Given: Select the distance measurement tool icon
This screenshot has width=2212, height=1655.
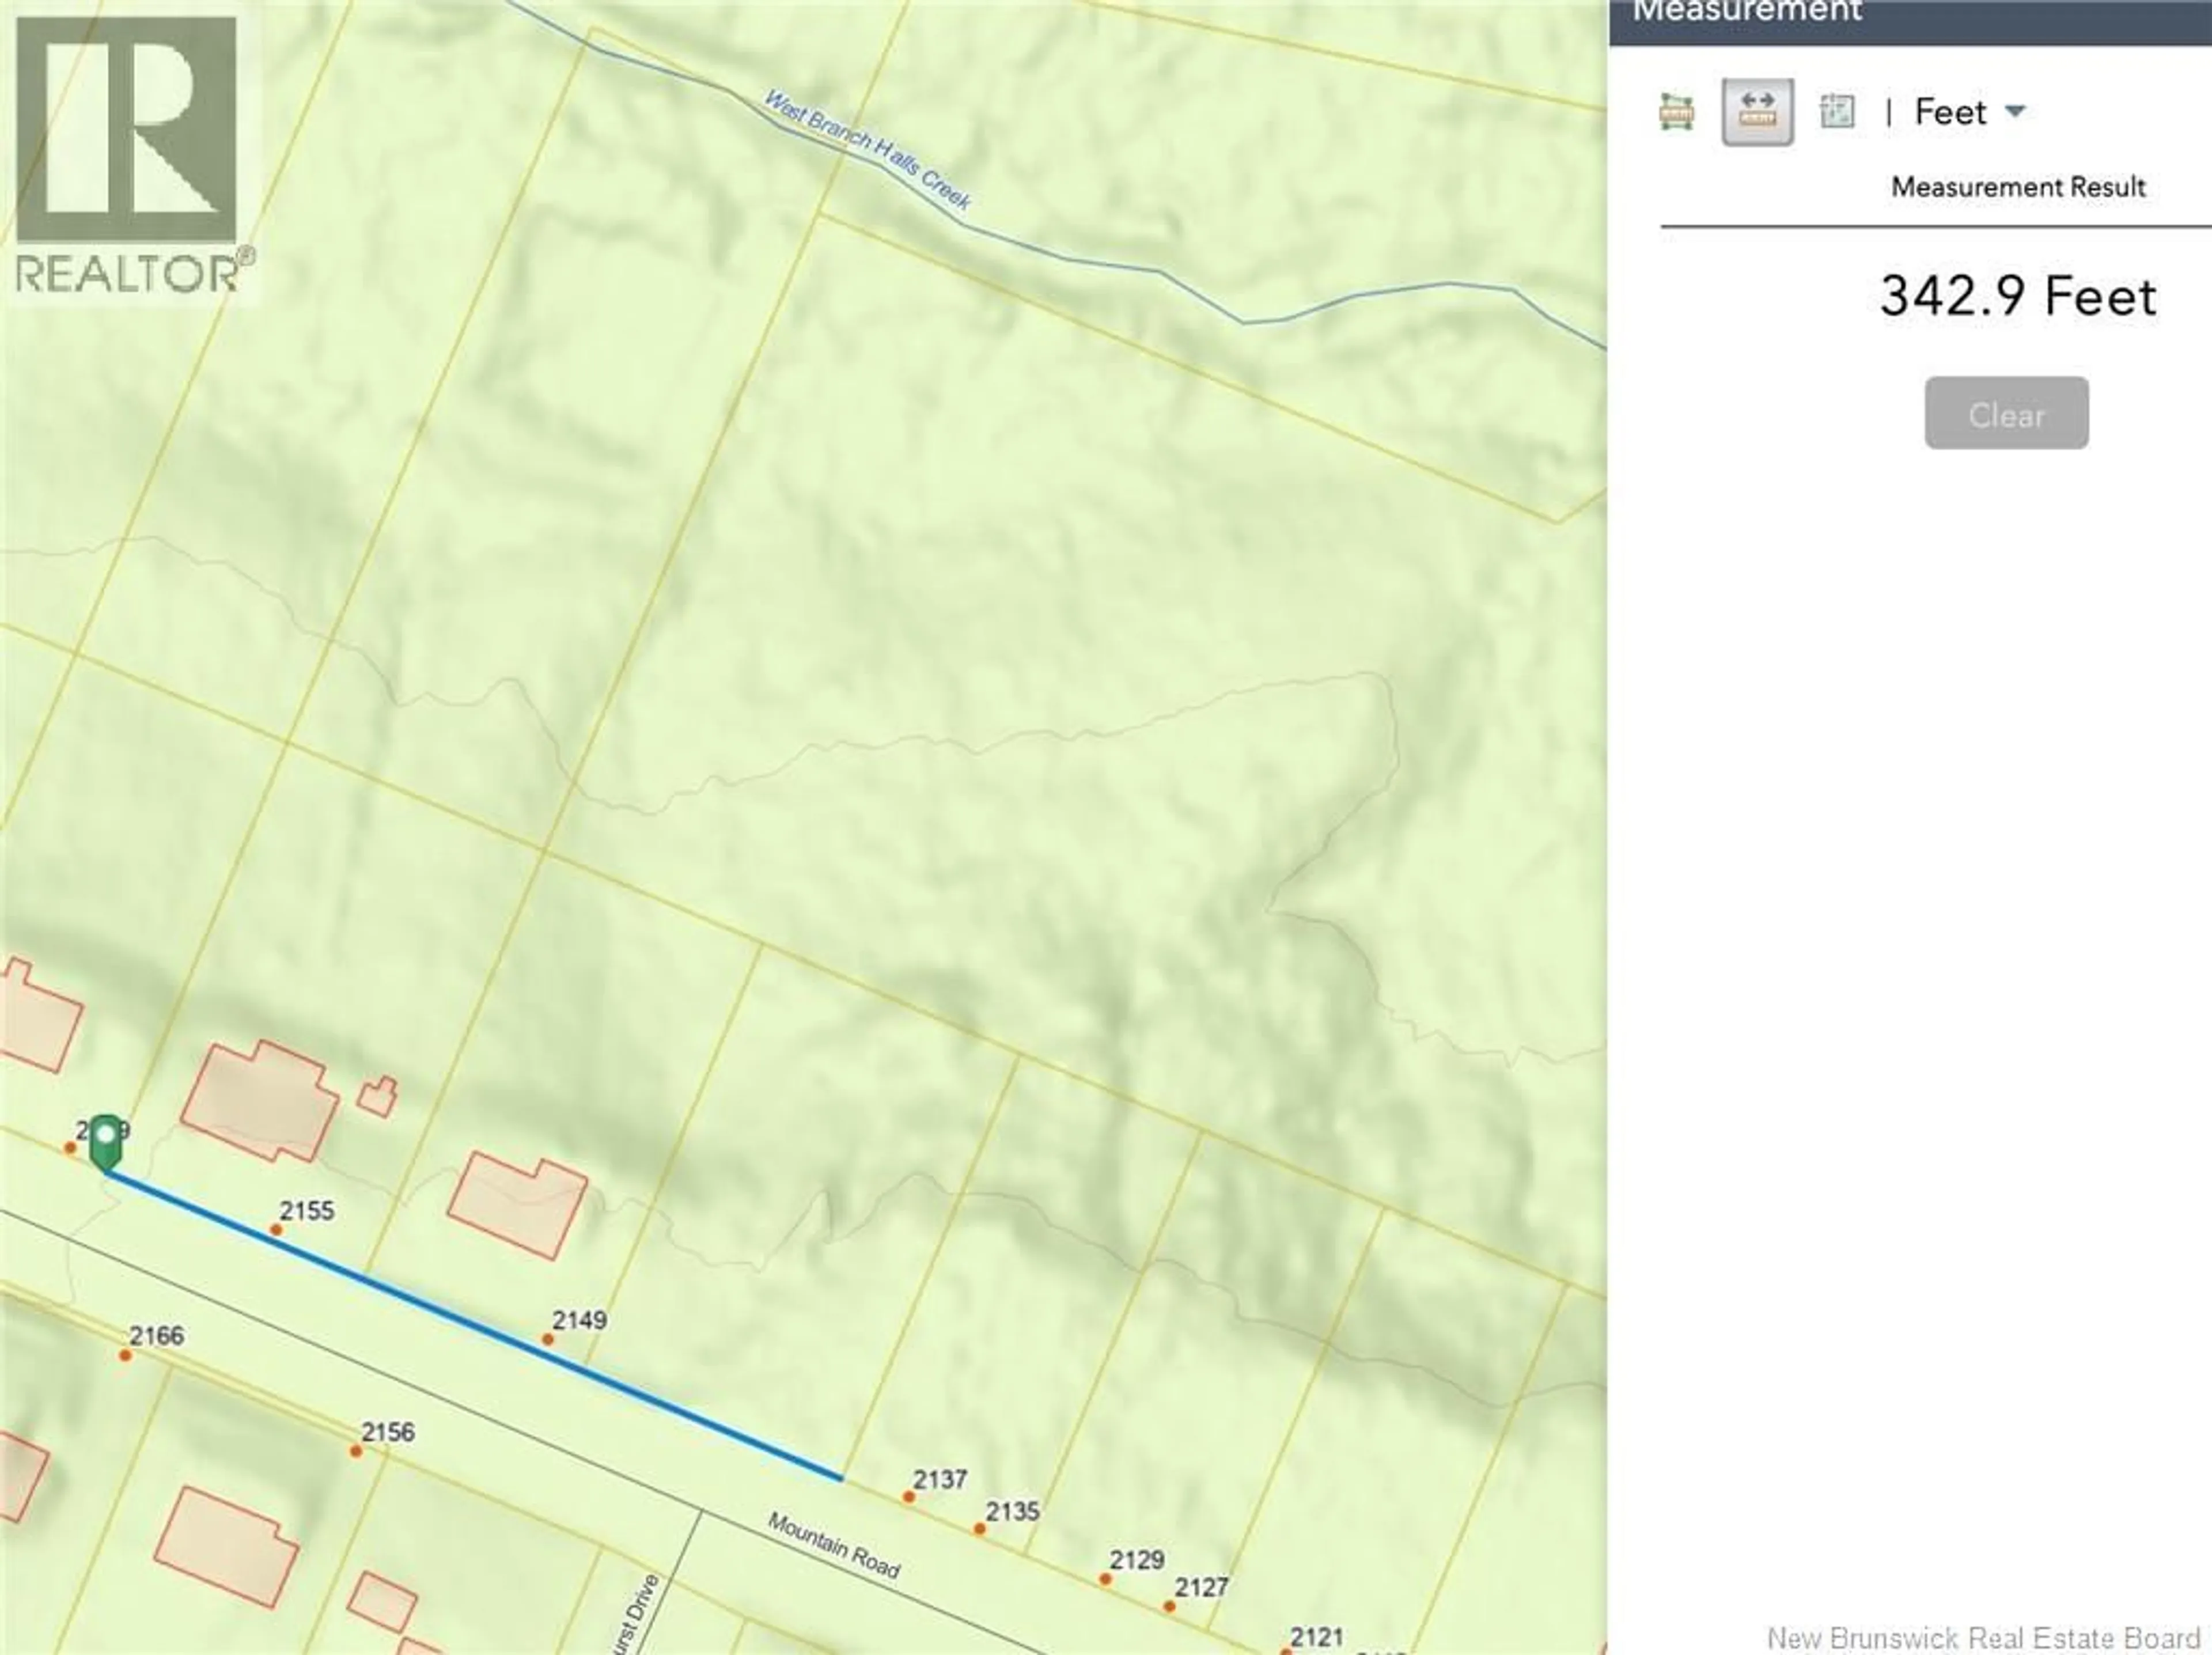Looking at the screenshot, I should point(1757,111).
